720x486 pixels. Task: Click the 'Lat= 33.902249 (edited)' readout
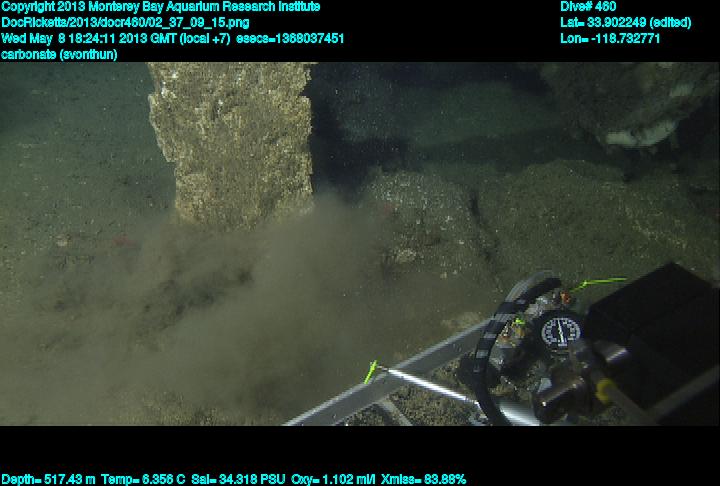pos(625,23)
